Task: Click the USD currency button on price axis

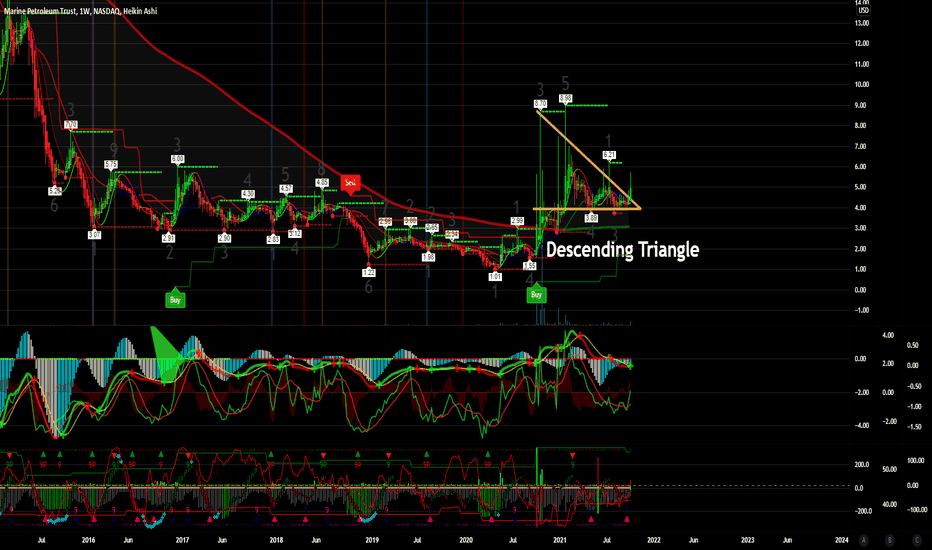Action: coord(863,10)
